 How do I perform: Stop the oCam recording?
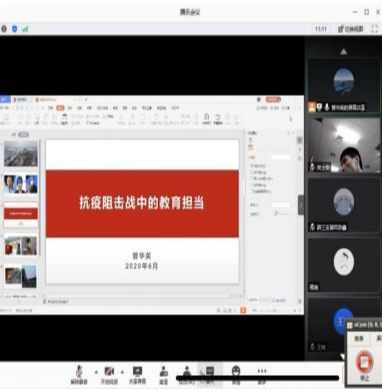coord(364,365)
